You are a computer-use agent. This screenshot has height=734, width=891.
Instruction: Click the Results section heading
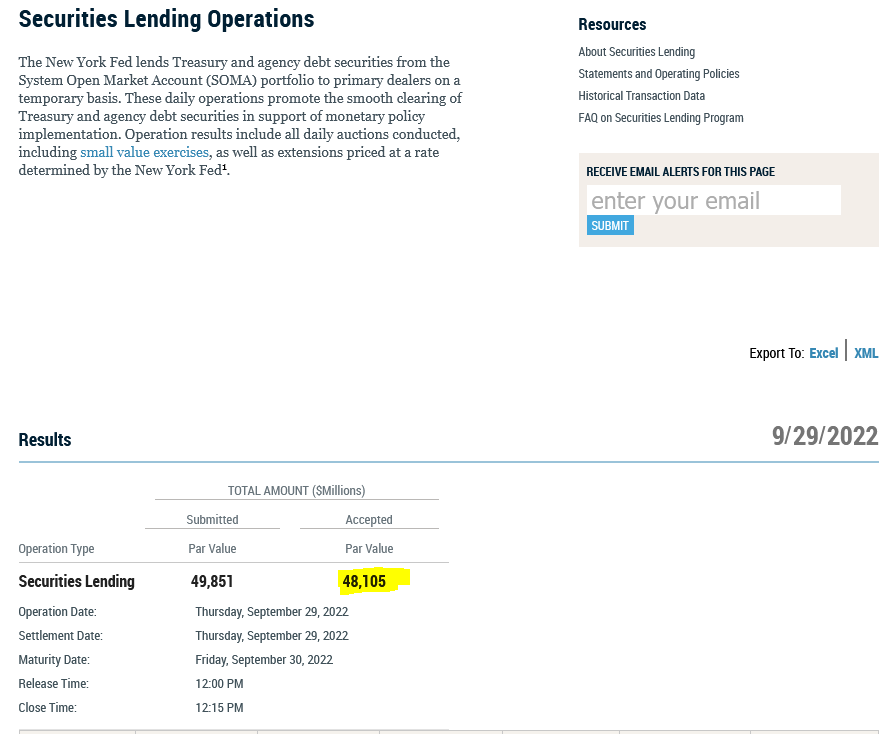(x=45, y=440)
